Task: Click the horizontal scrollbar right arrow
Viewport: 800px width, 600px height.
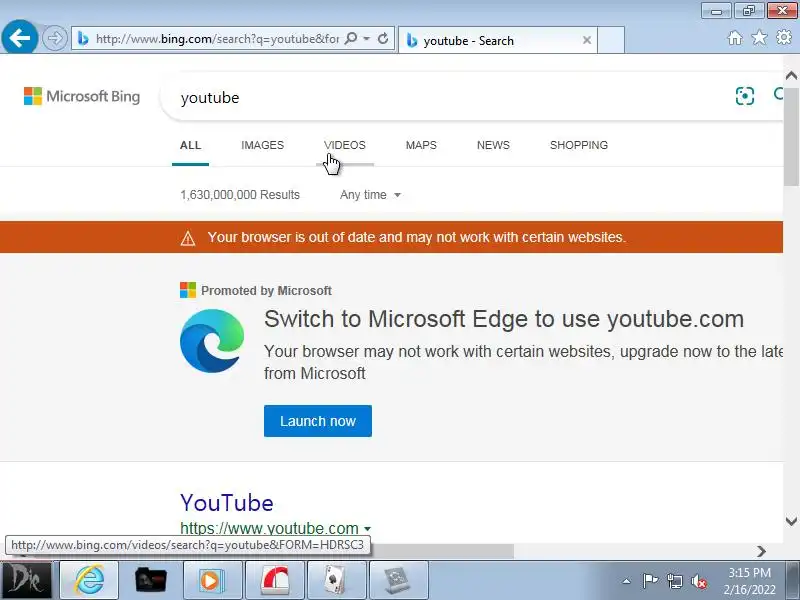Action: [x=761, y=551]
